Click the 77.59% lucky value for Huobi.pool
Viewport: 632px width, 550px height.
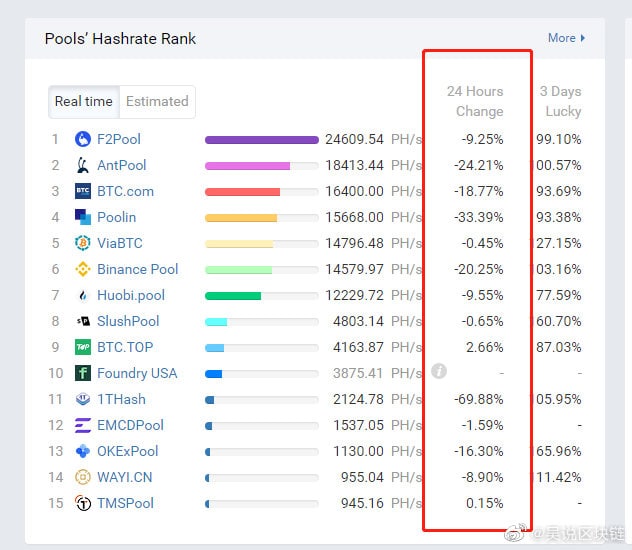tap(559, 295)
